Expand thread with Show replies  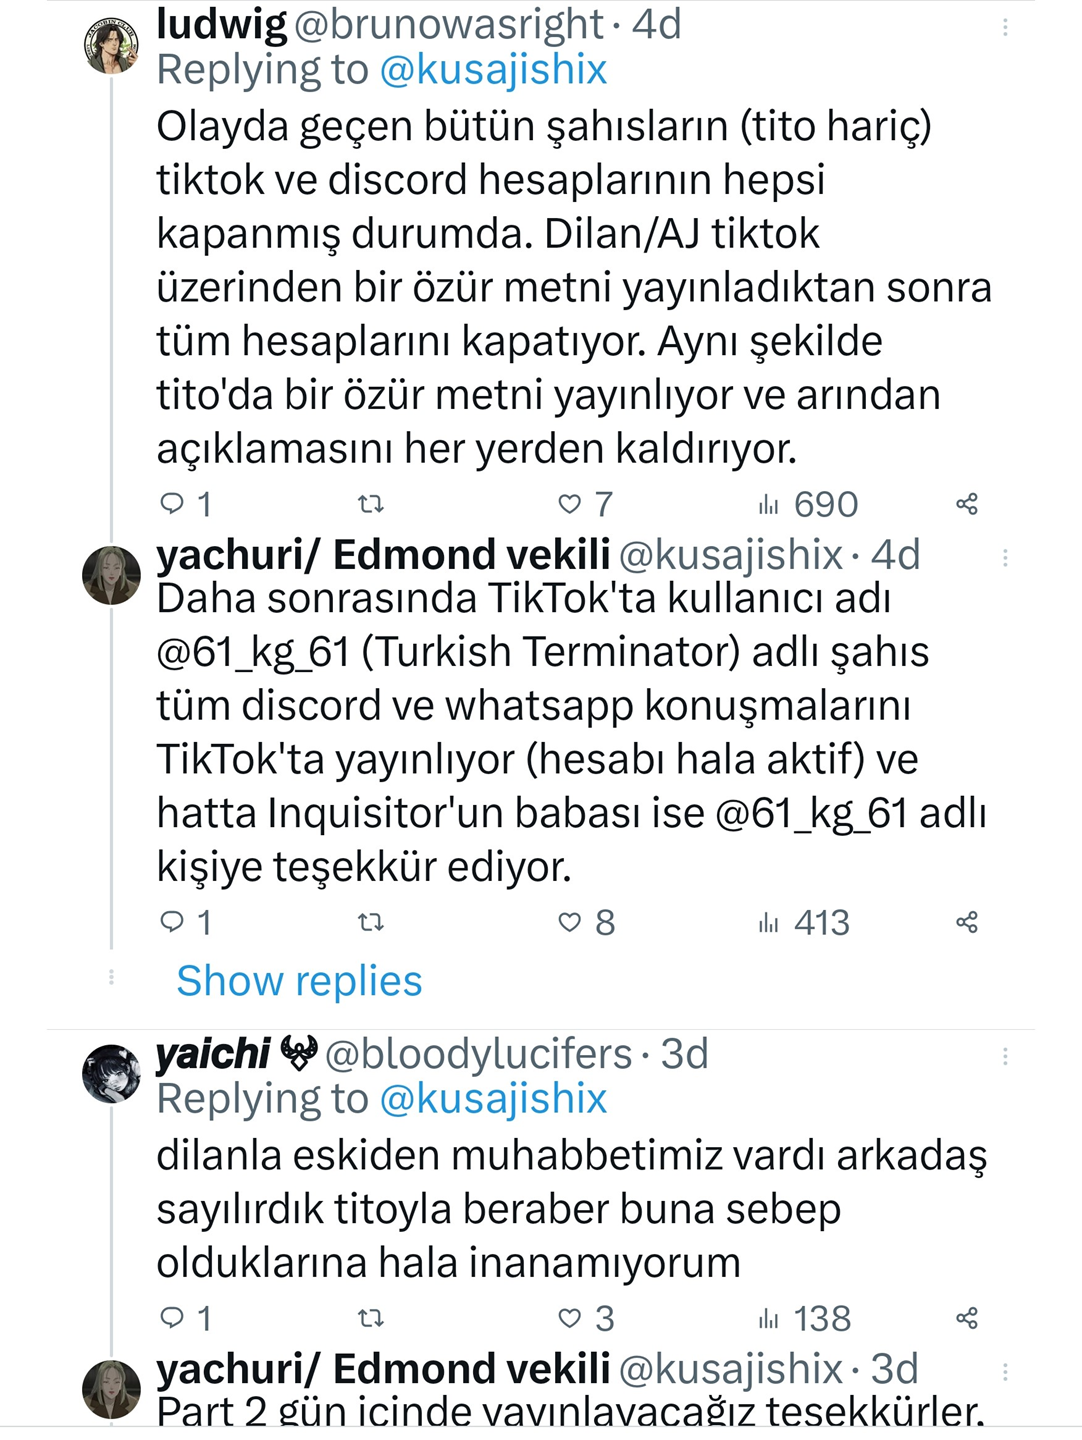click(299, 981)
